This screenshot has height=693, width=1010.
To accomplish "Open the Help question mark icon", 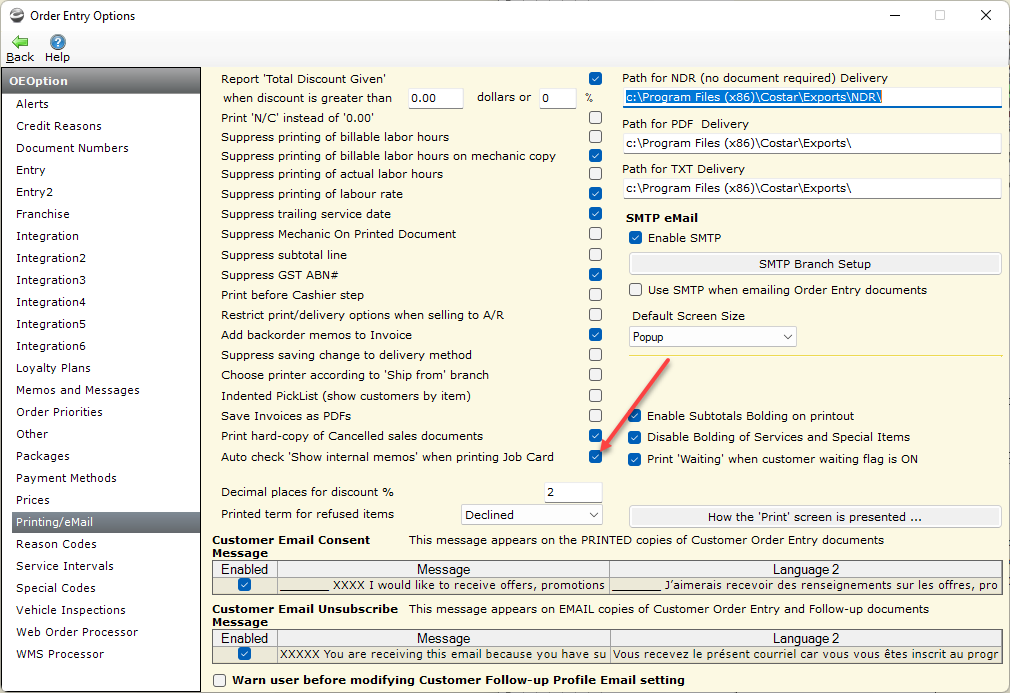I will tap(58, 42).
